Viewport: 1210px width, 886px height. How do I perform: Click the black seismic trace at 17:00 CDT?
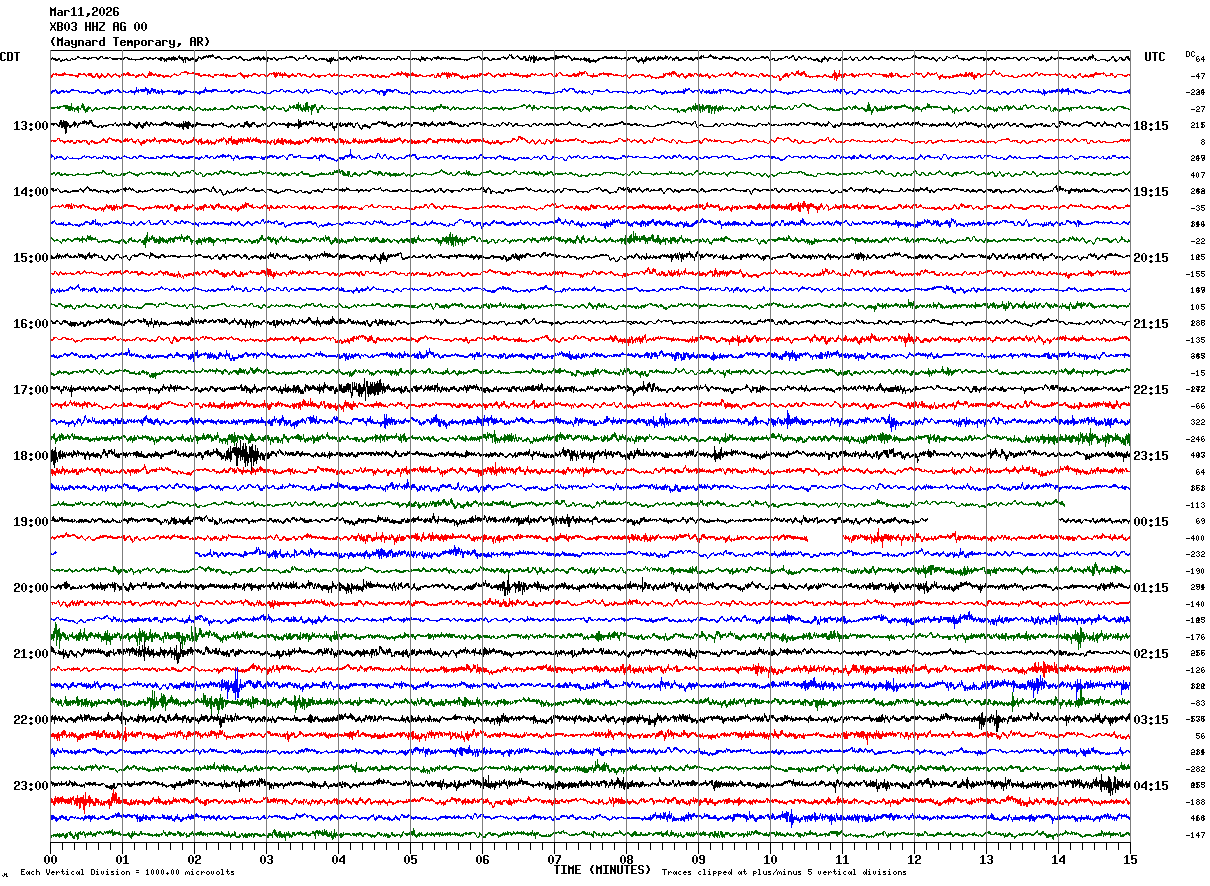pos(590,389)
